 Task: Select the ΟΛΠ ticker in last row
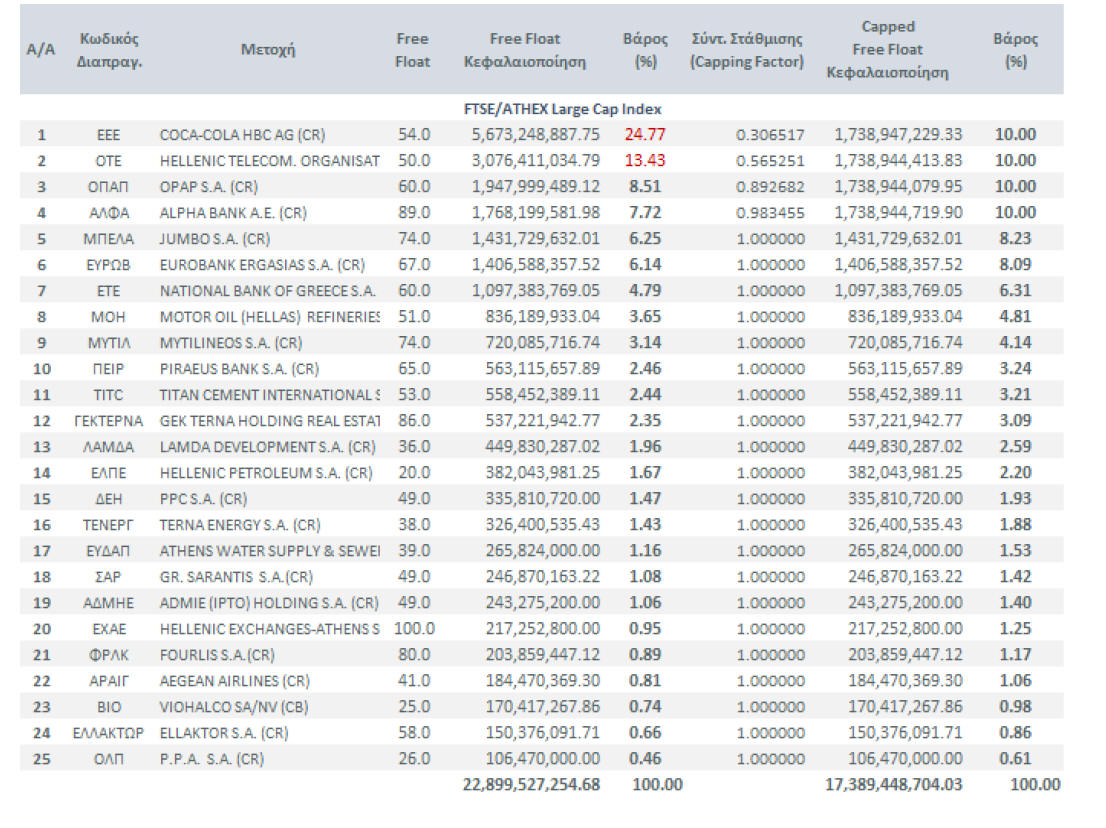click(x=109, y=758)
